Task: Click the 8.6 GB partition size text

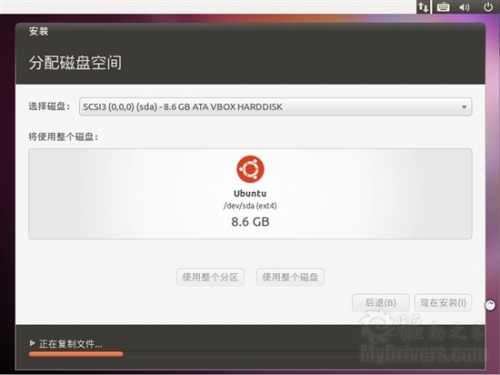Action: [x=250, y=222]
